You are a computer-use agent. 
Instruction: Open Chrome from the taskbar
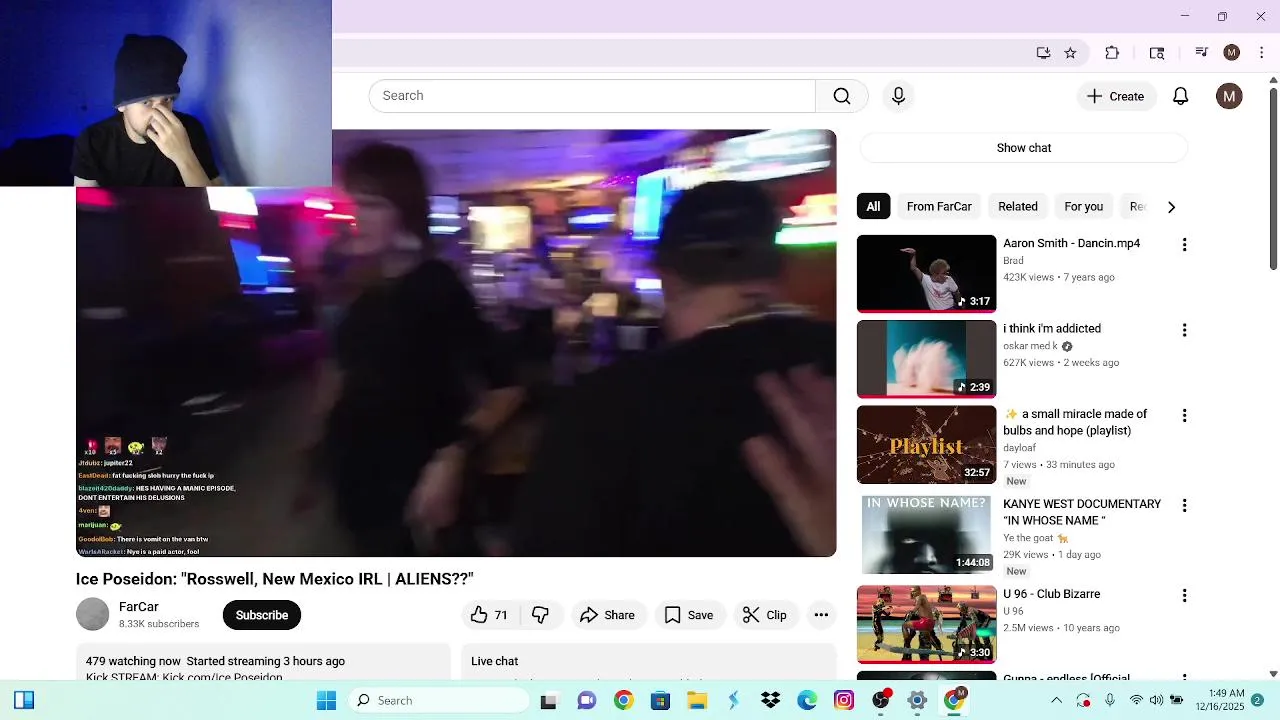pos(623,700)
